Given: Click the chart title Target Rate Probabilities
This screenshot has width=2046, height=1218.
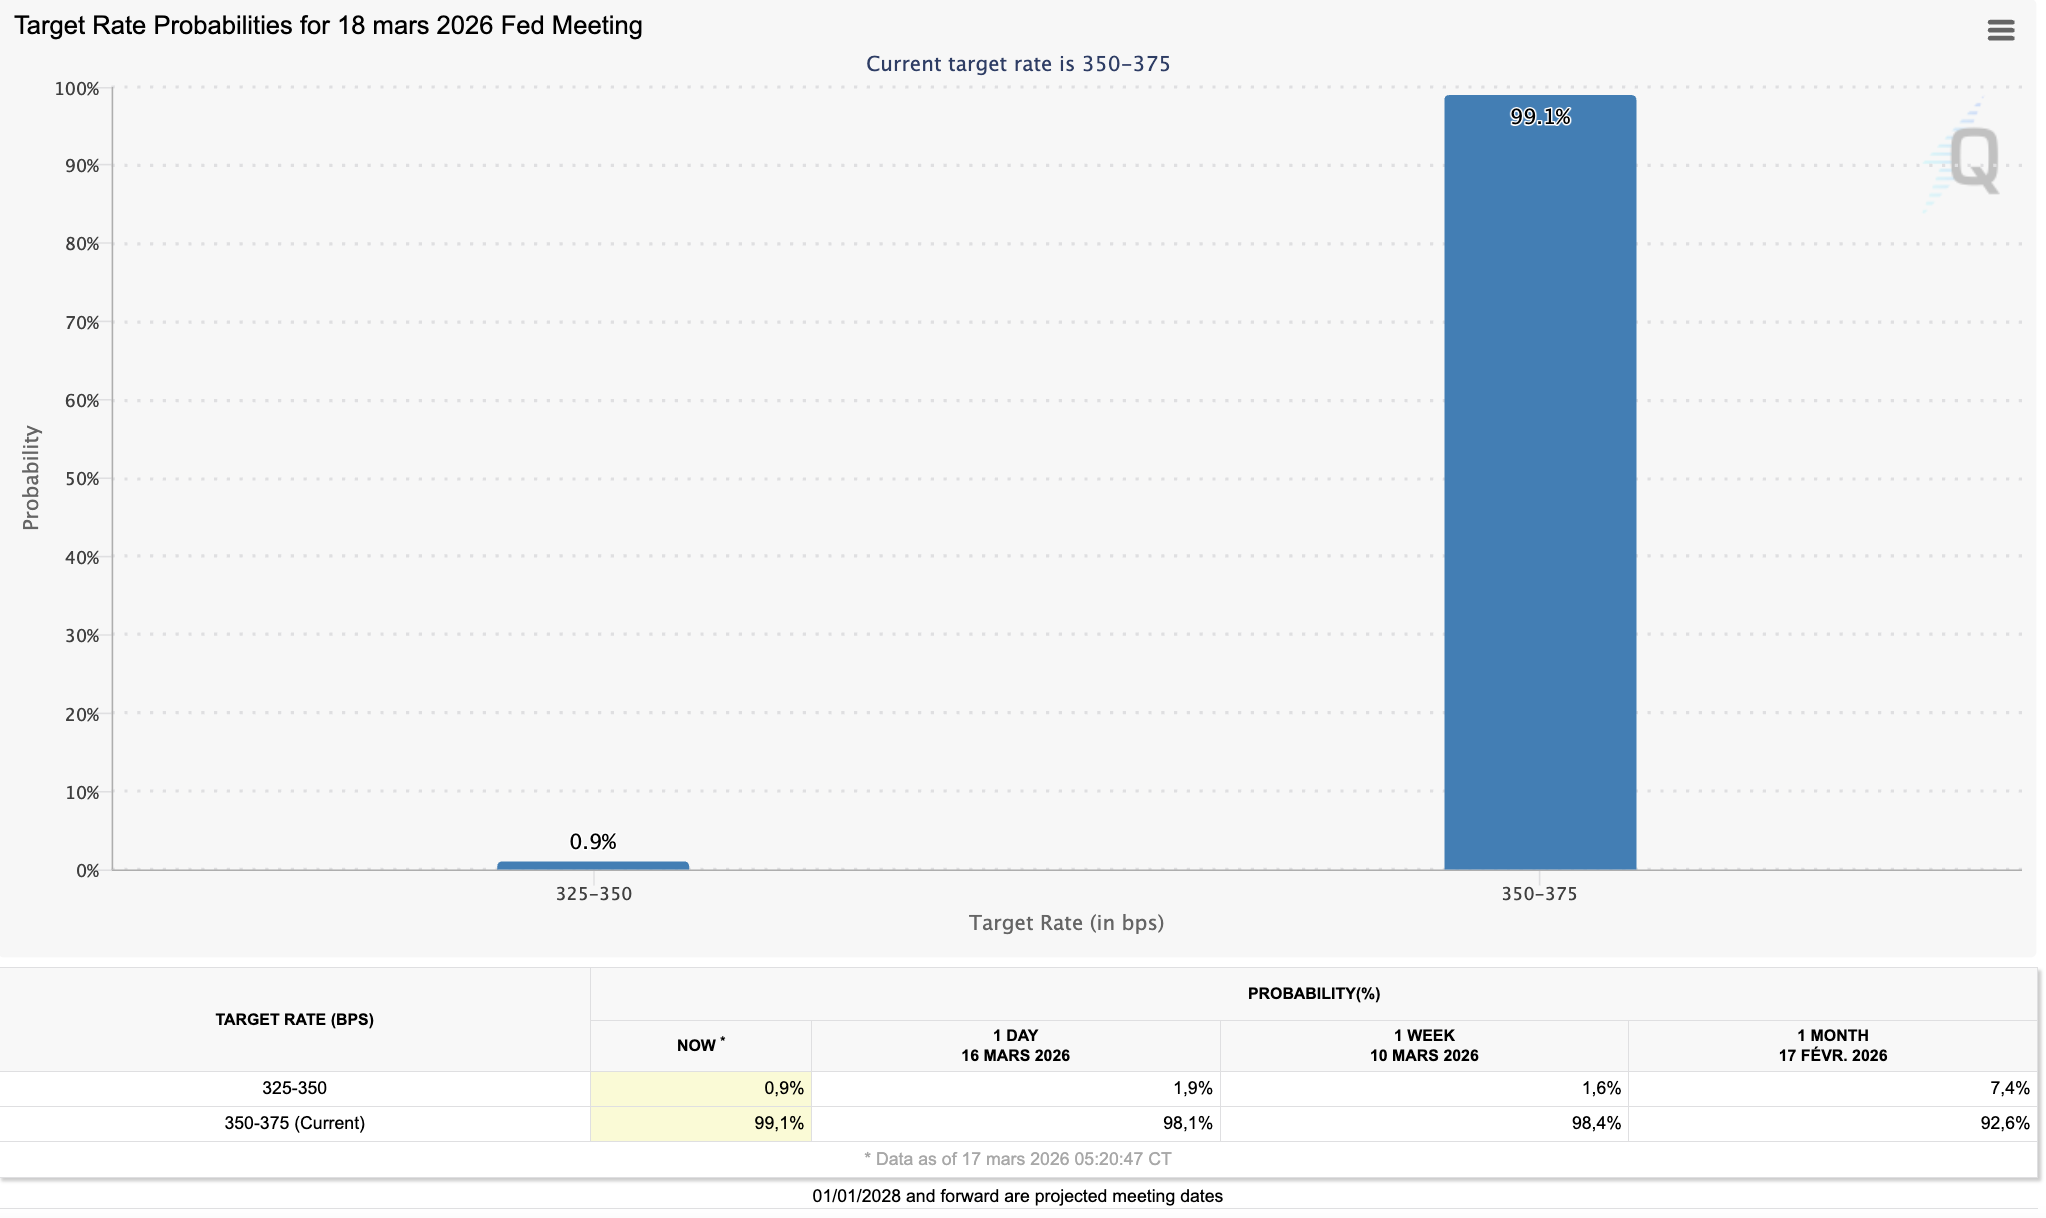Looking at the screenshot, I should tap(328, 25).
